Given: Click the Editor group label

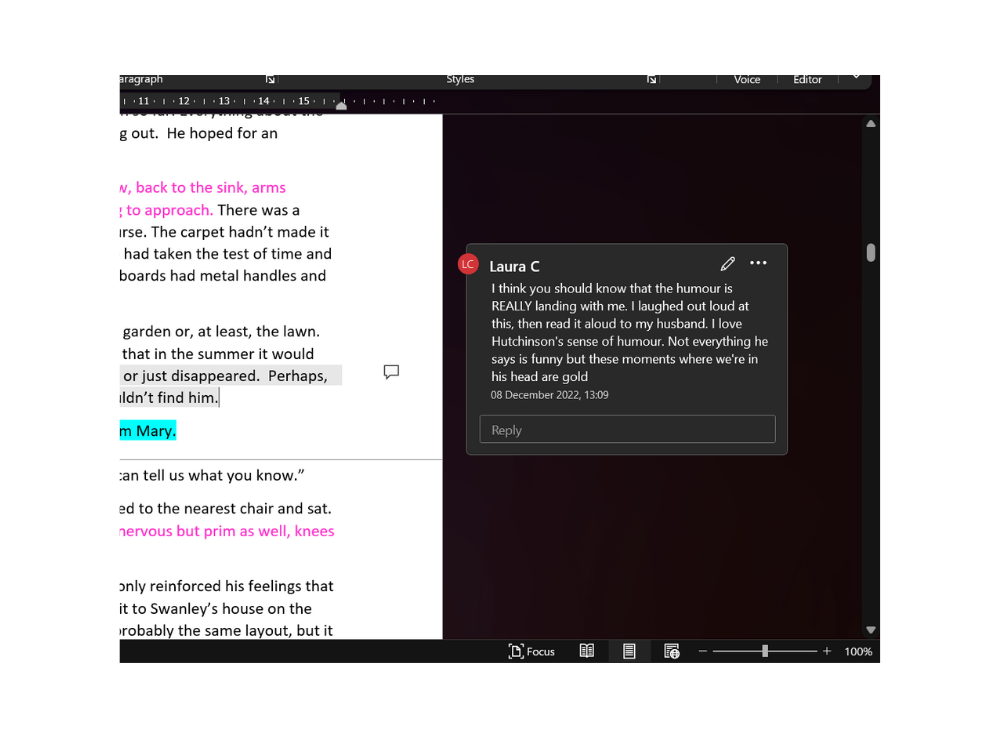Looking at the screenshot, I should point(807,80).
